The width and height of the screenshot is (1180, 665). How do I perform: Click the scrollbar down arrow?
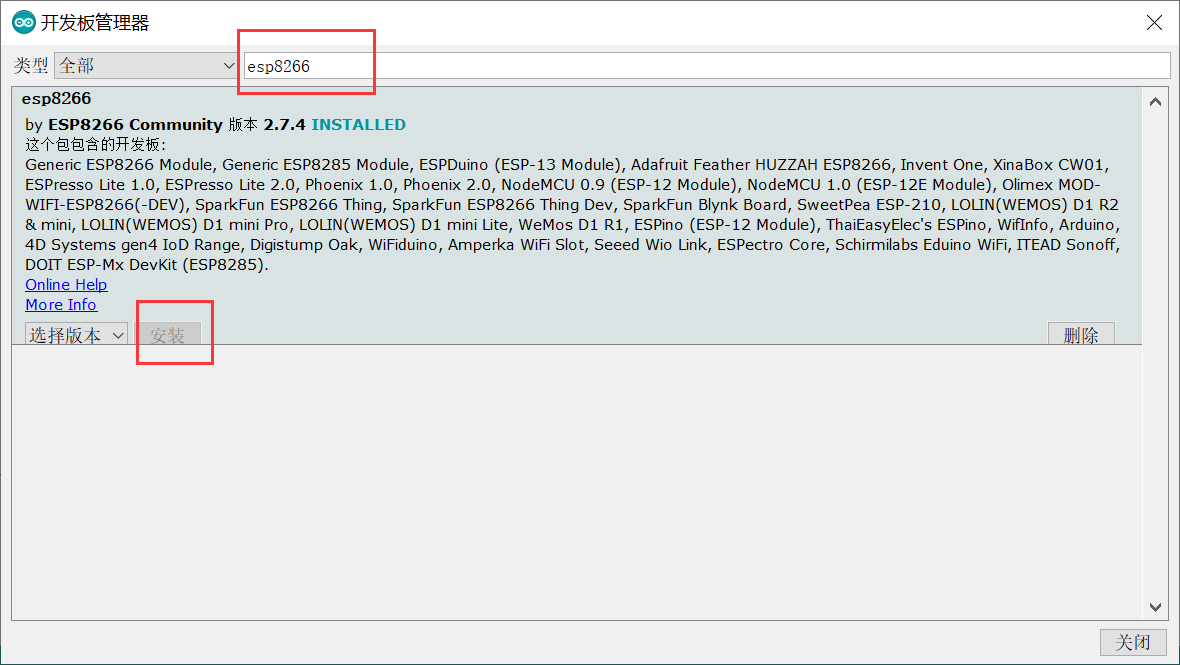coord(1155,607)
